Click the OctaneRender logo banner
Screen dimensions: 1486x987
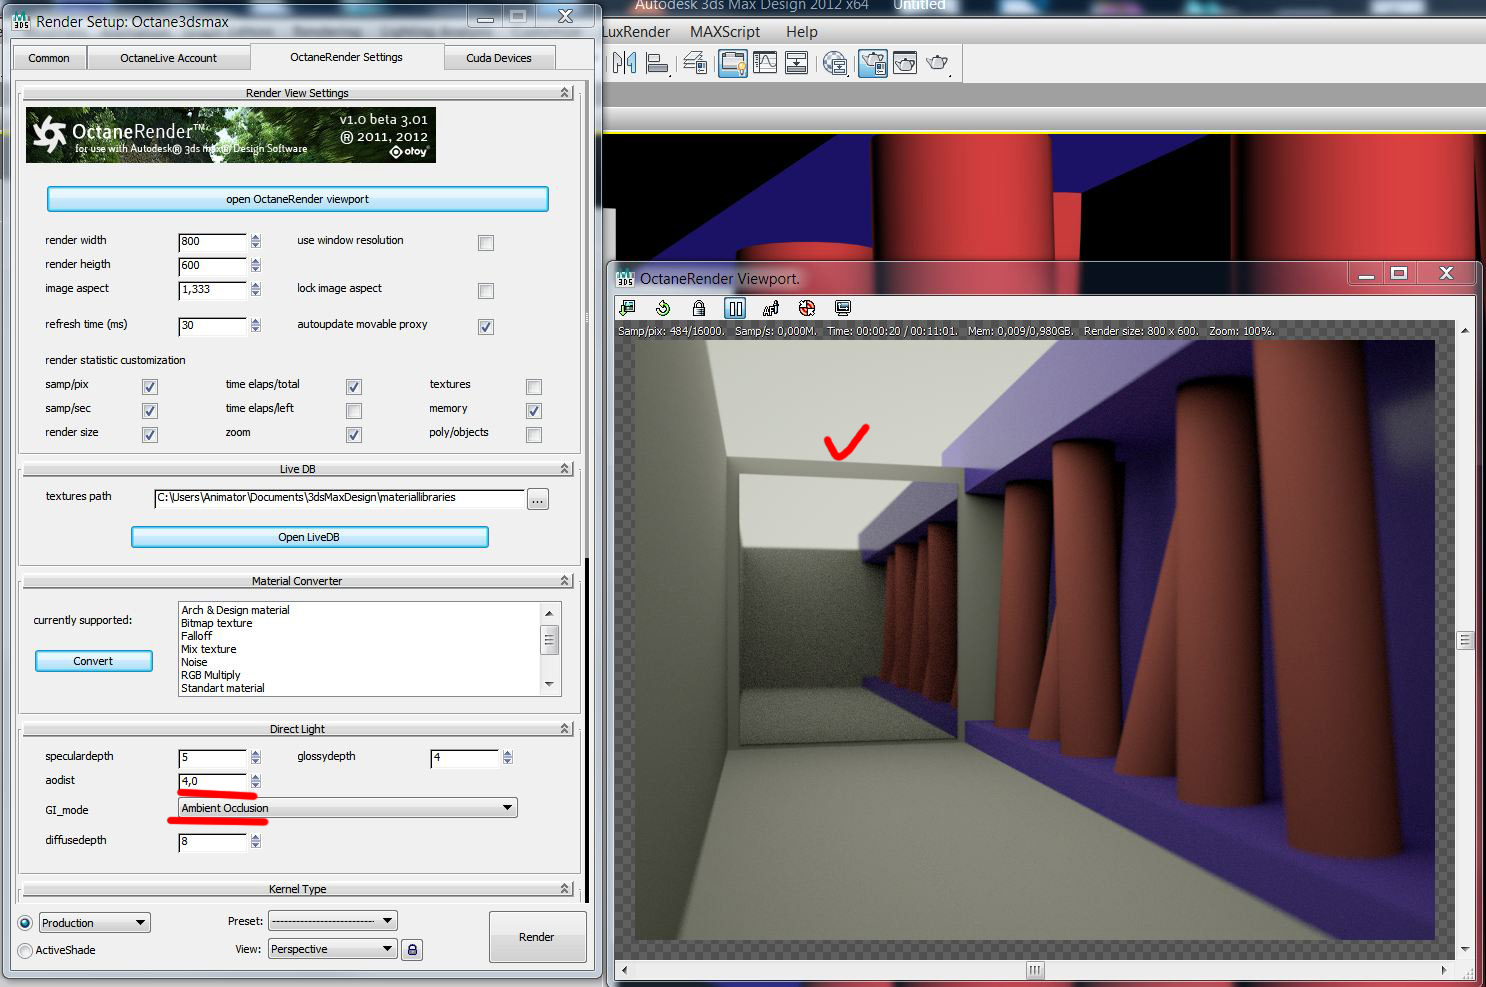tap(231, 135)
